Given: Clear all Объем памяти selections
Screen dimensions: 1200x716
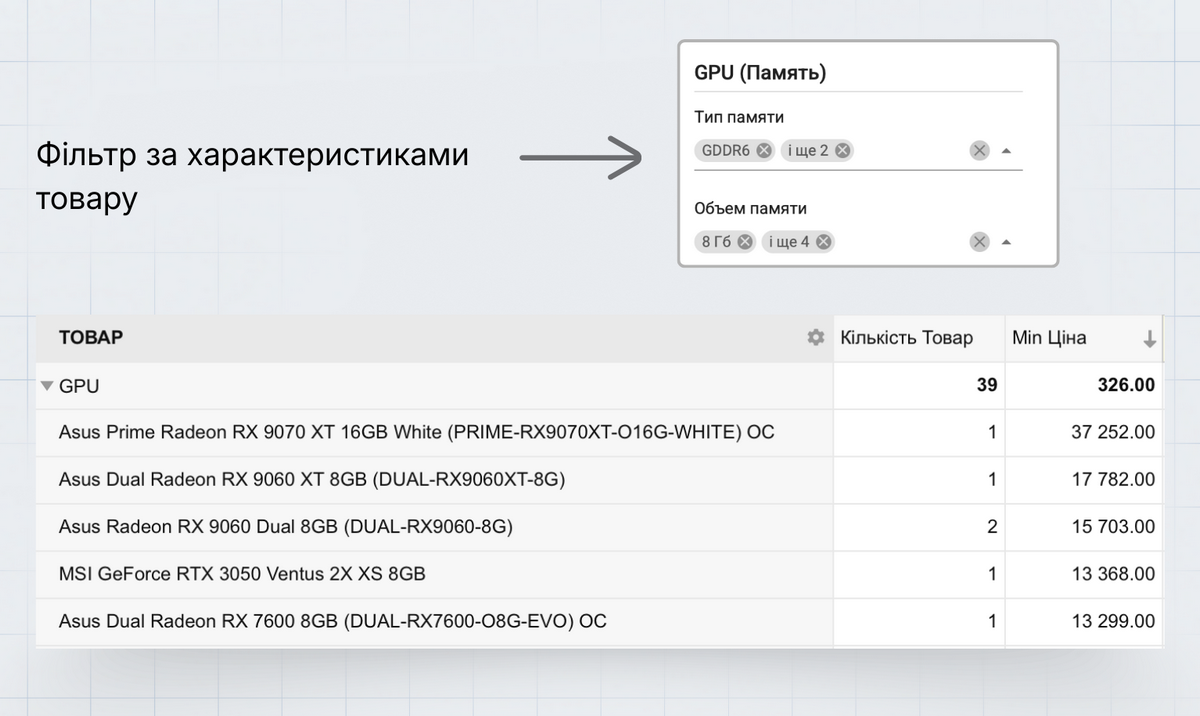Looking at the screenshot, I should 979,241.
